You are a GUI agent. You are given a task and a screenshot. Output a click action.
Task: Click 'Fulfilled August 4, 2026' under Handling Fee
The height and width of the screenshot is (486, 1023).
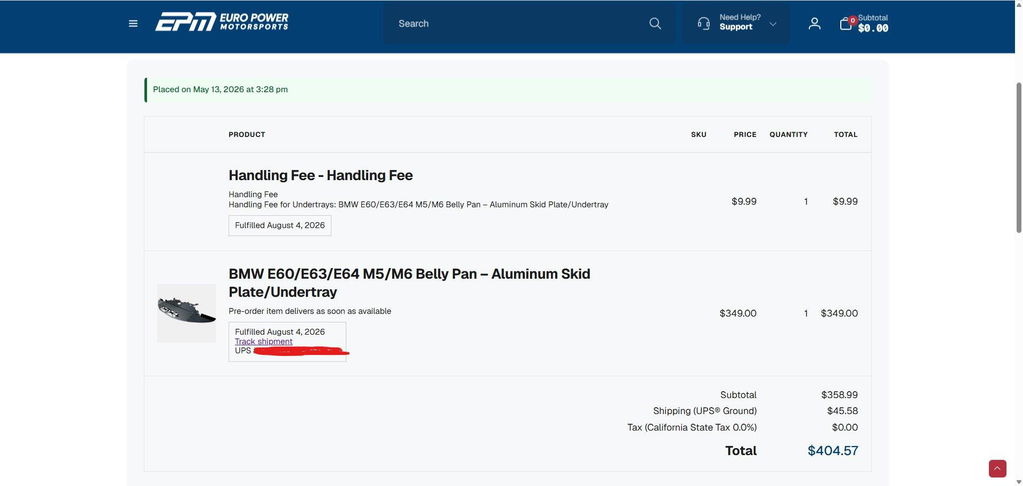(280, 226)
